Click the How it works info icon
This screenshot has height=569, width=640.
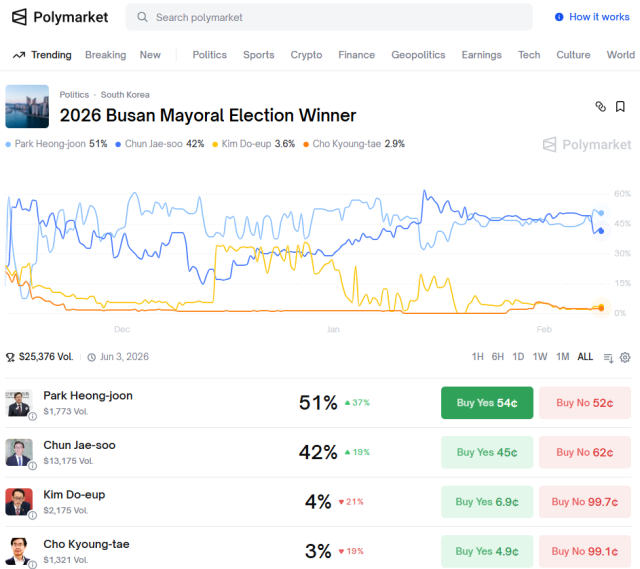click(559, 17)
